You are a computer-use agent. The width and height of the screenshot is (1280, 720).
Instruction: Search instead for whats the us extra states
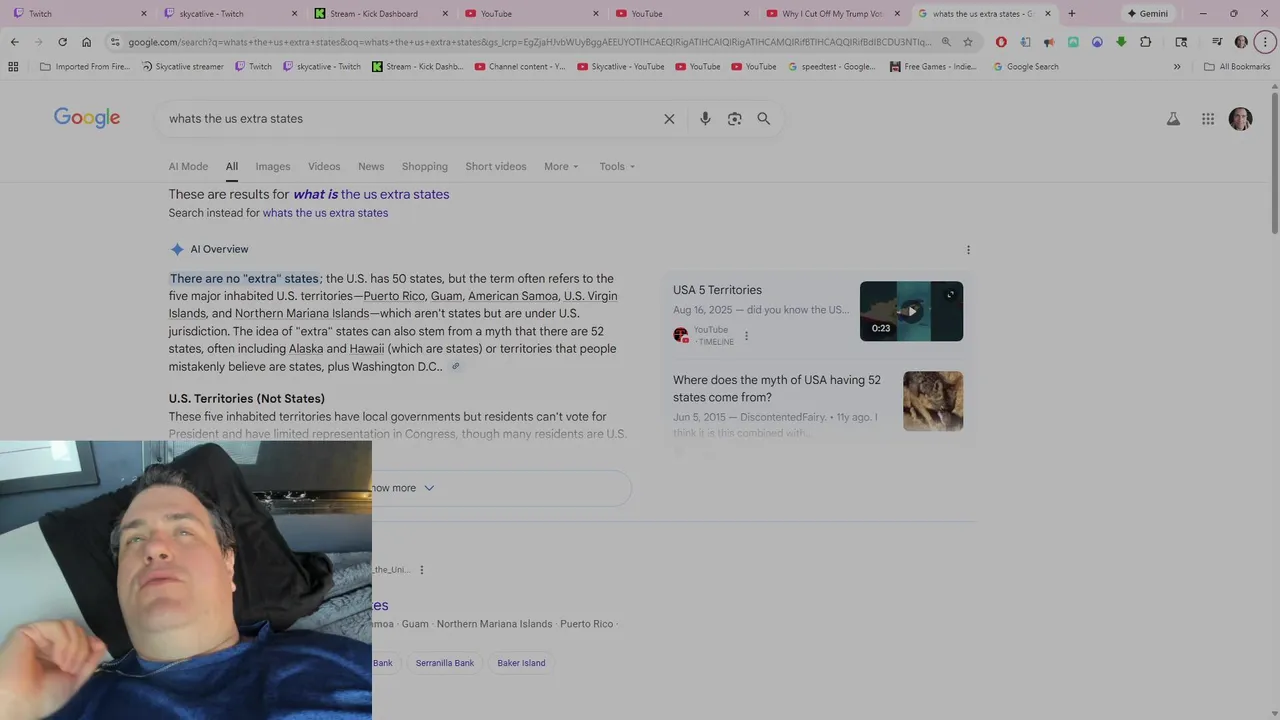point(325,213)
